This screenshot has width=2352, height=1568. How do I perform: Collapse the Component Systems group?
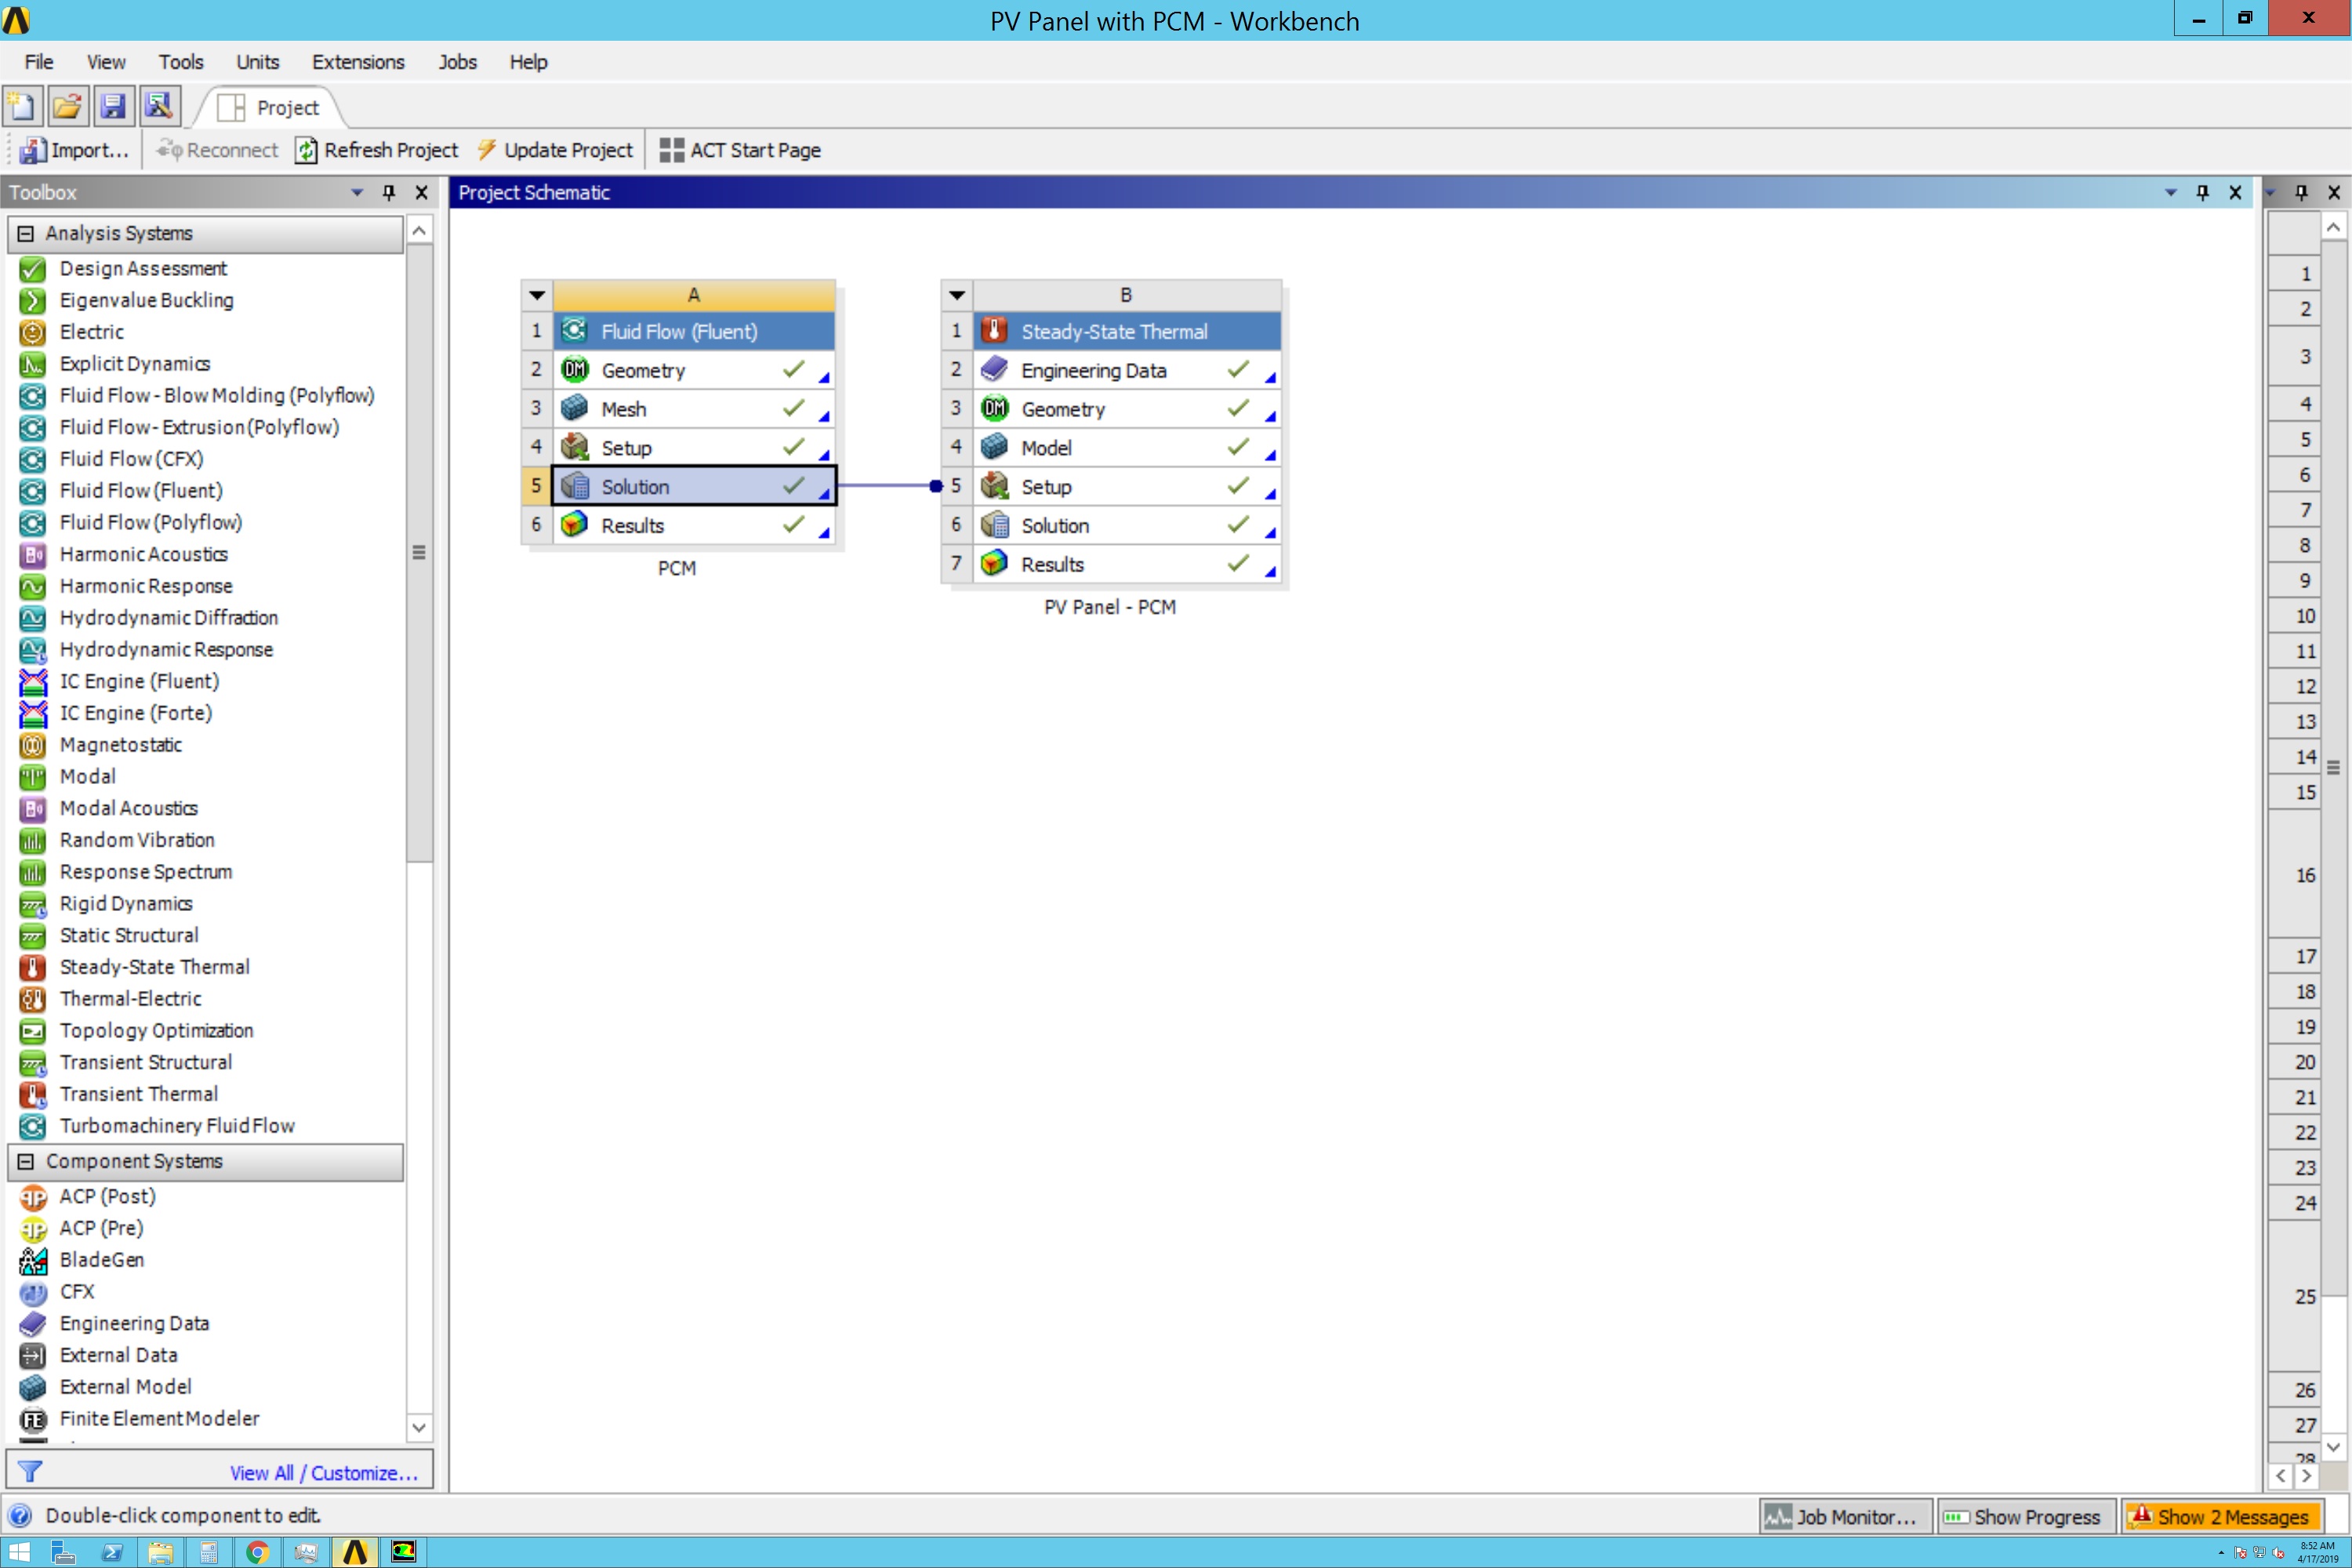pos(26,1161)
